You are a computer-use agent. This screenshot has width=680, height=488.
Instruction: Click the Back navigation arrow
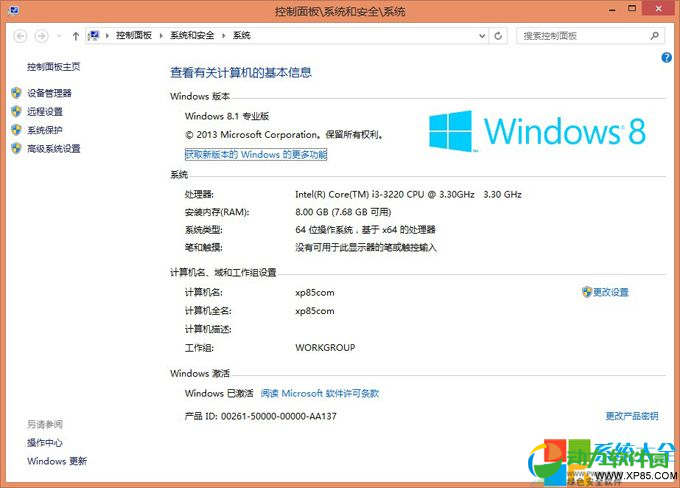pyautogui.click(x=20, y=36)
